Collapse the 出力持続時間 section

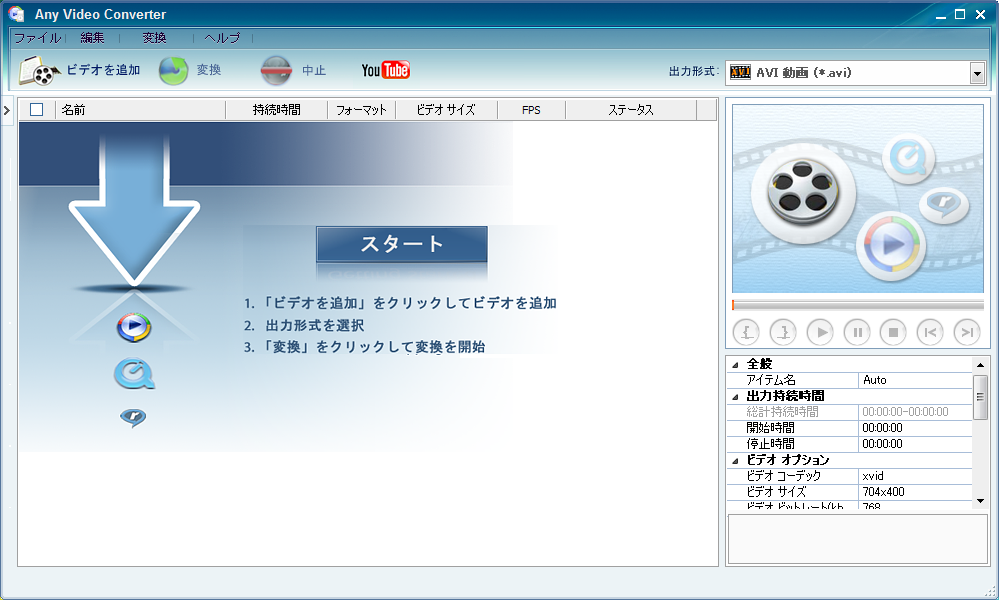click(x=735, y=397)
